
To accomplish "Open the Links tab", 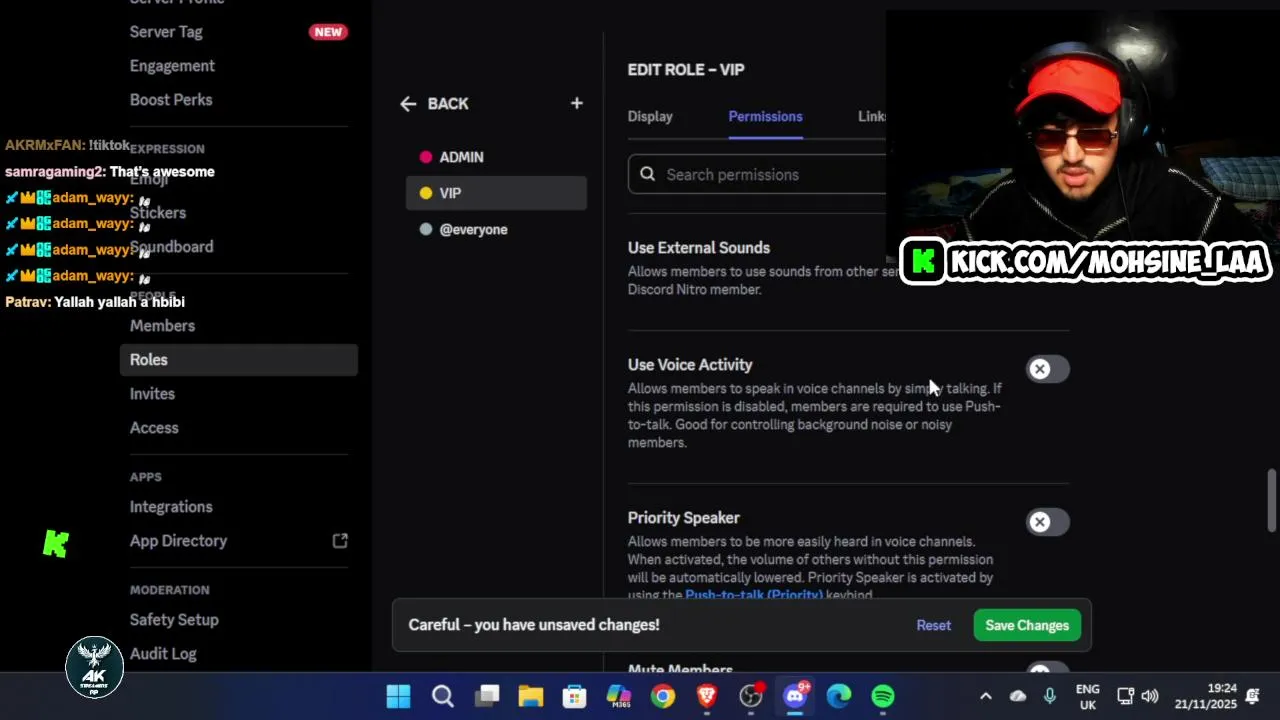I will click(872, 116).
